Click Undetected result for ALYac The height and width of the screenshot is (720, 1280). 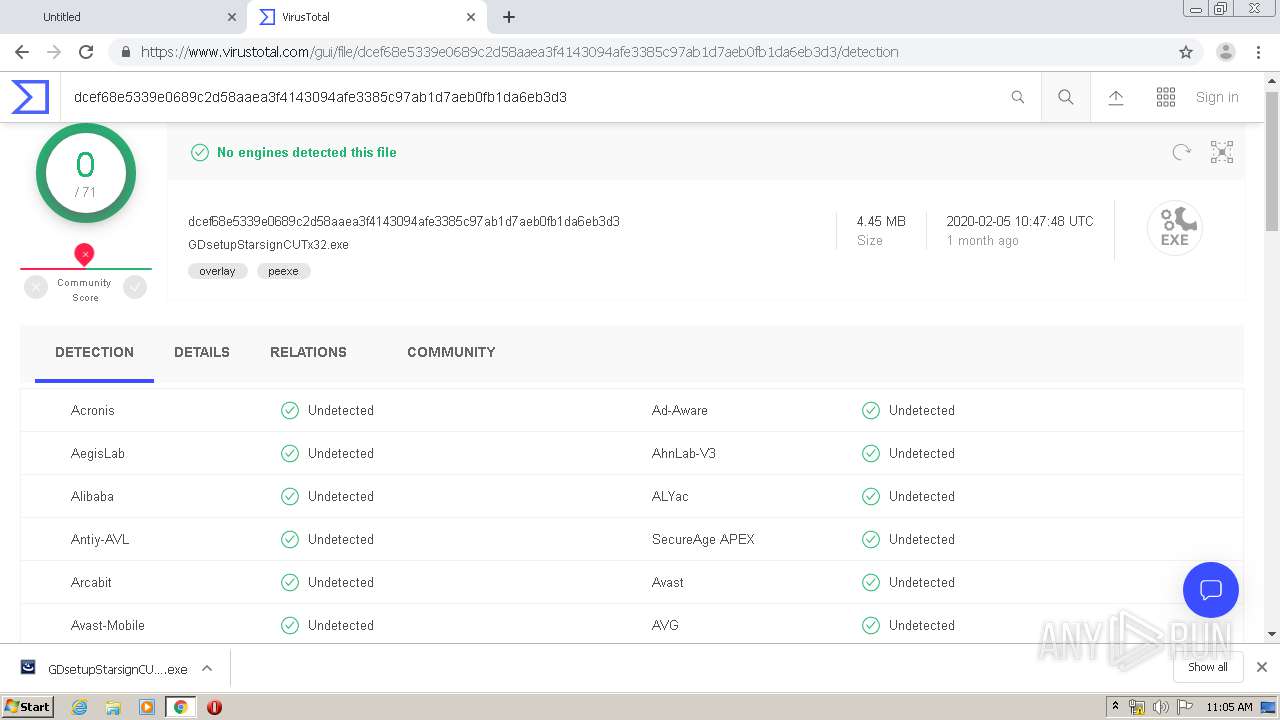pos(922,496)
